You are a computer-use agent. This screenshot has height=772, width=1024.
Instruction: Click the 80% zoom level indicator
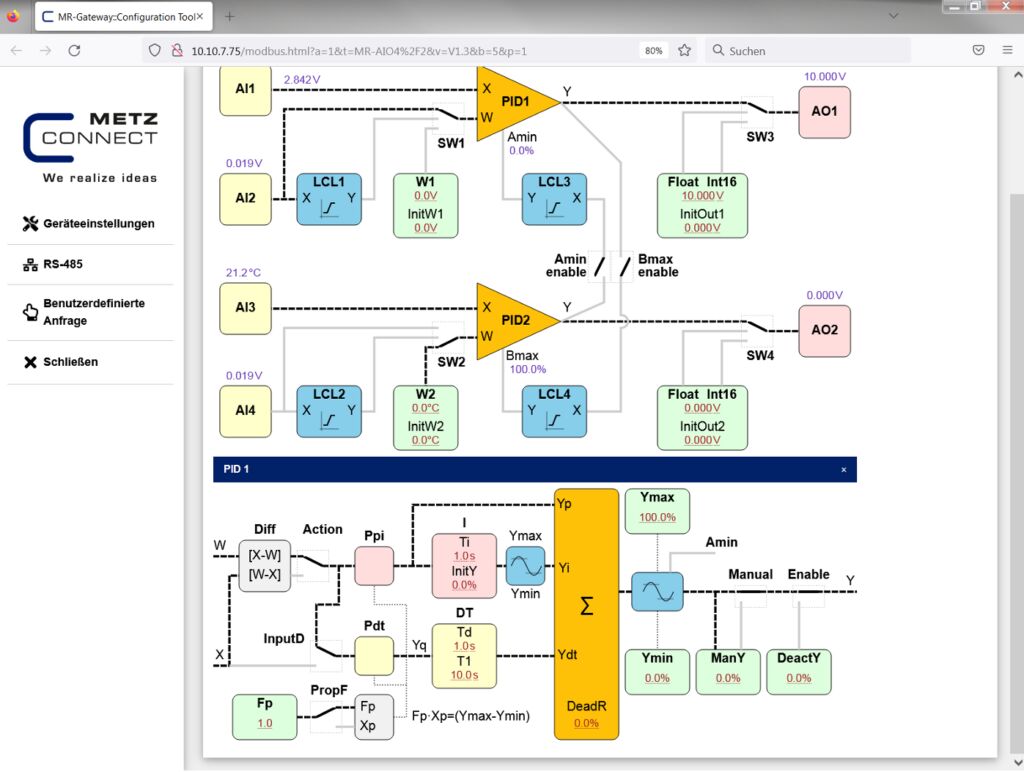click(x=653, y=50)
